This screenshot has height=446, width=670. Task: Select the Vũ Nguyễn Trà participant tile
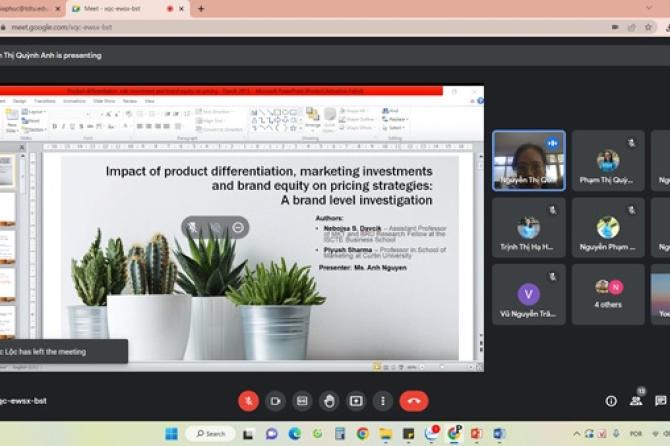pos(528,294)
